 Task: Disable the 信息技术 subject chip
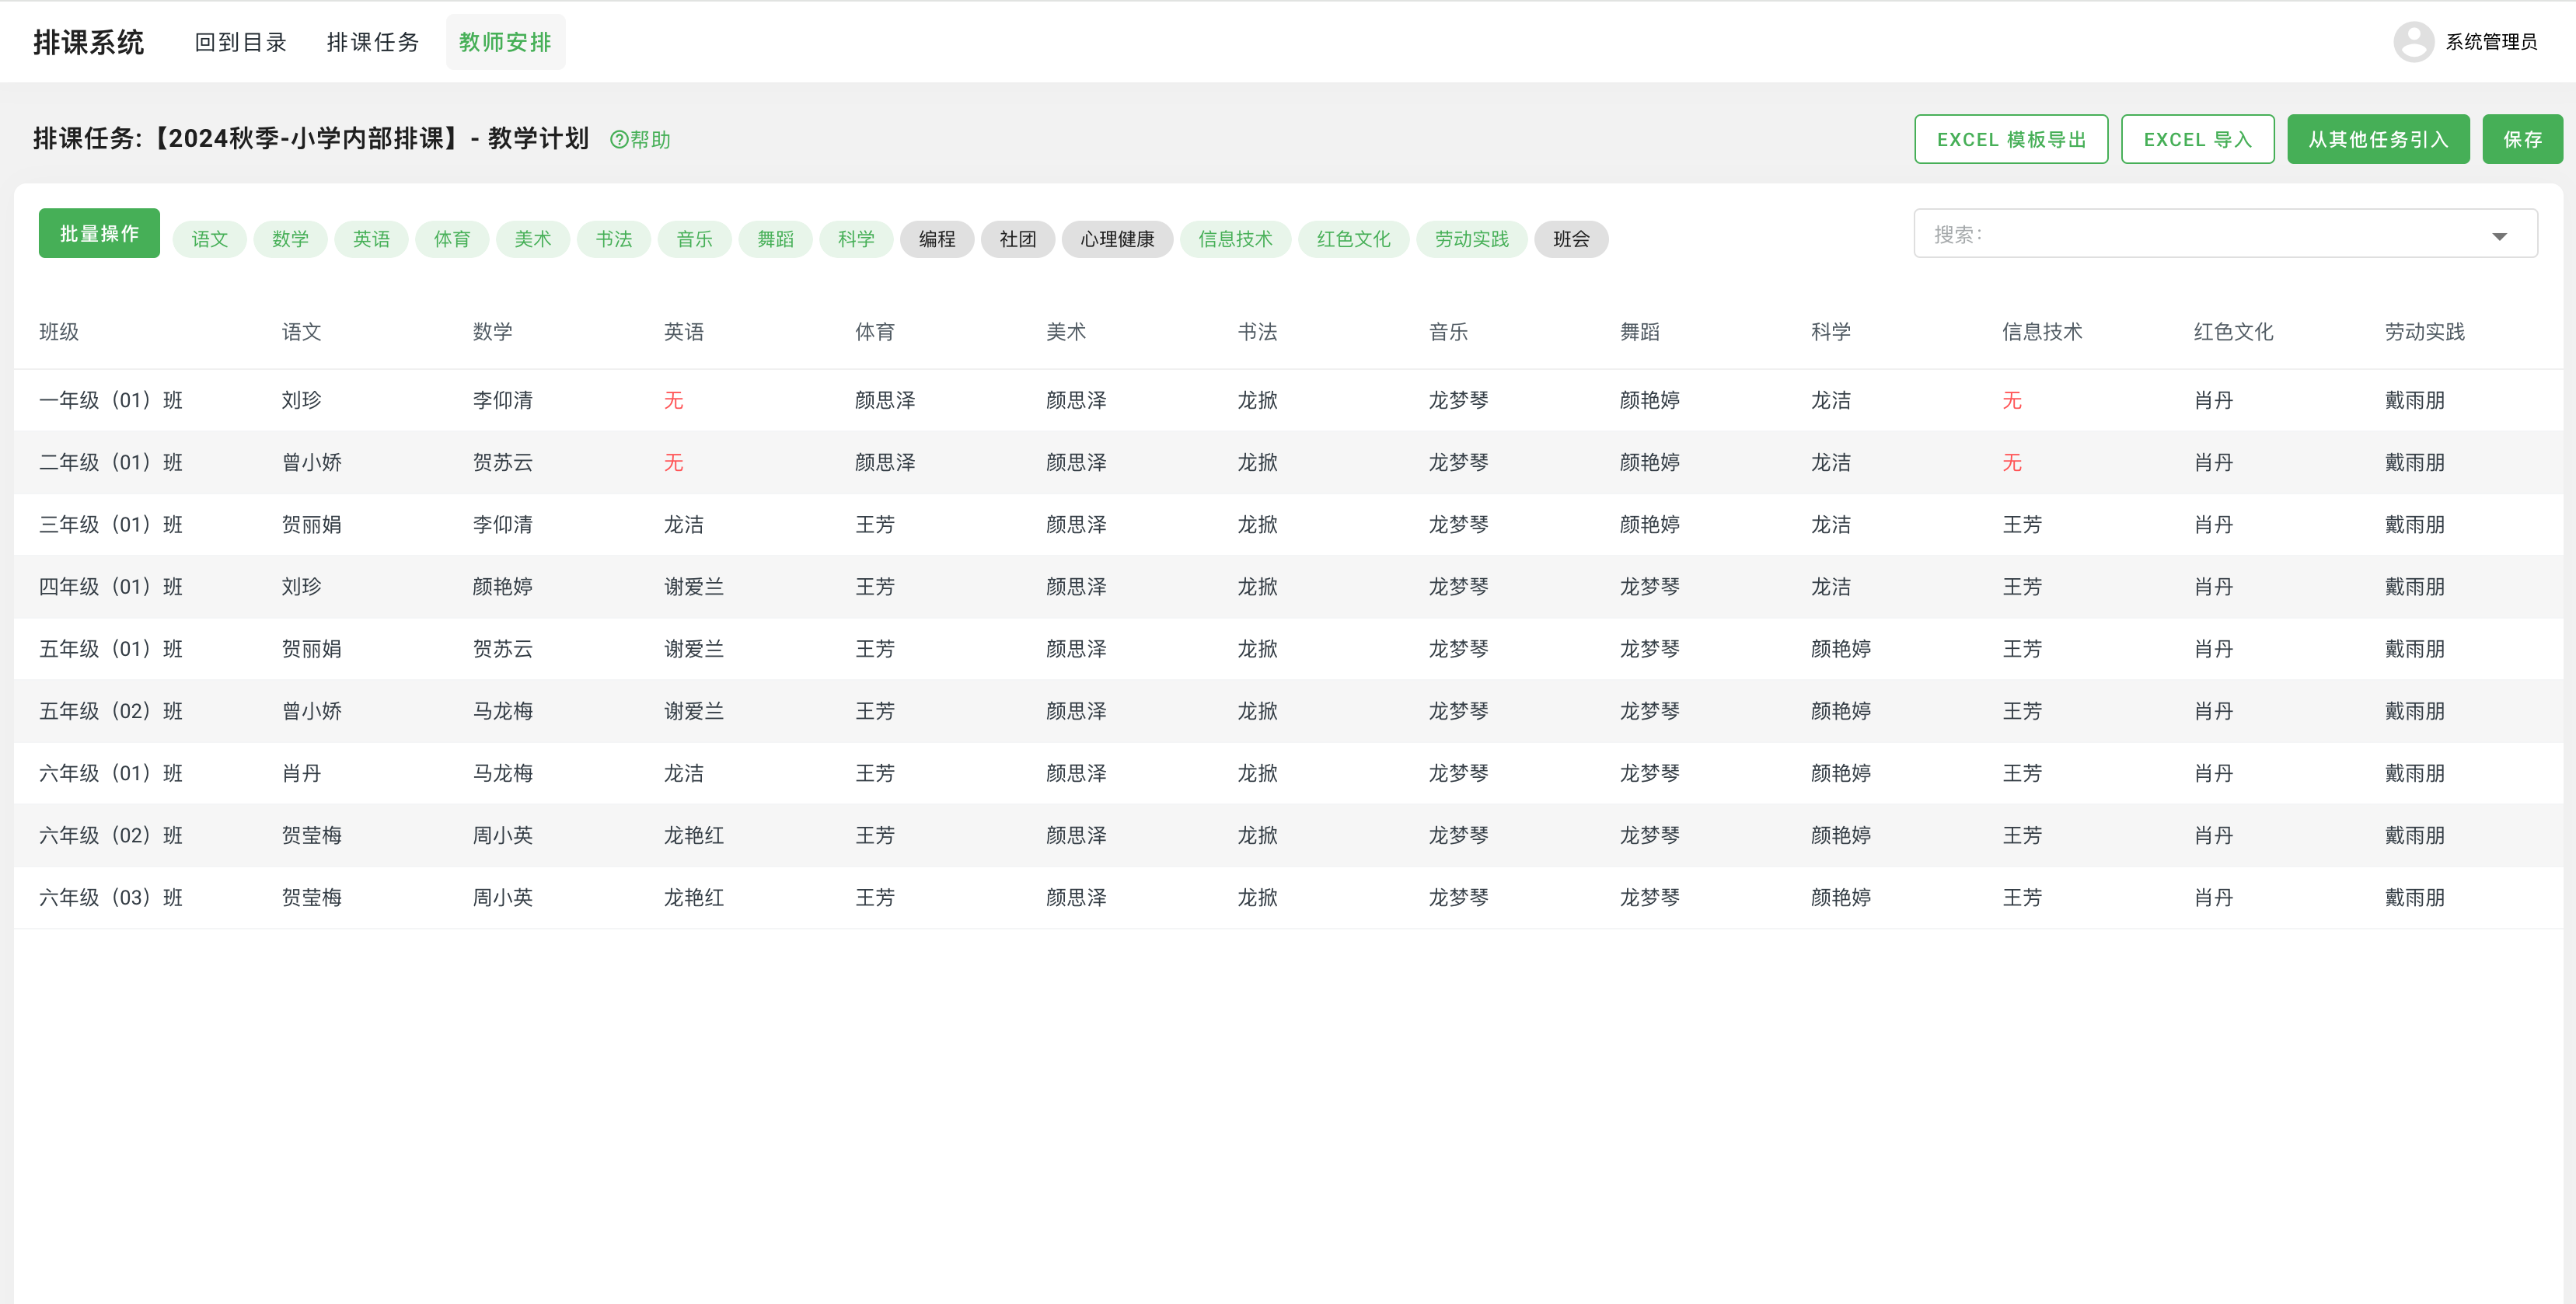[x=1235, y=239]
